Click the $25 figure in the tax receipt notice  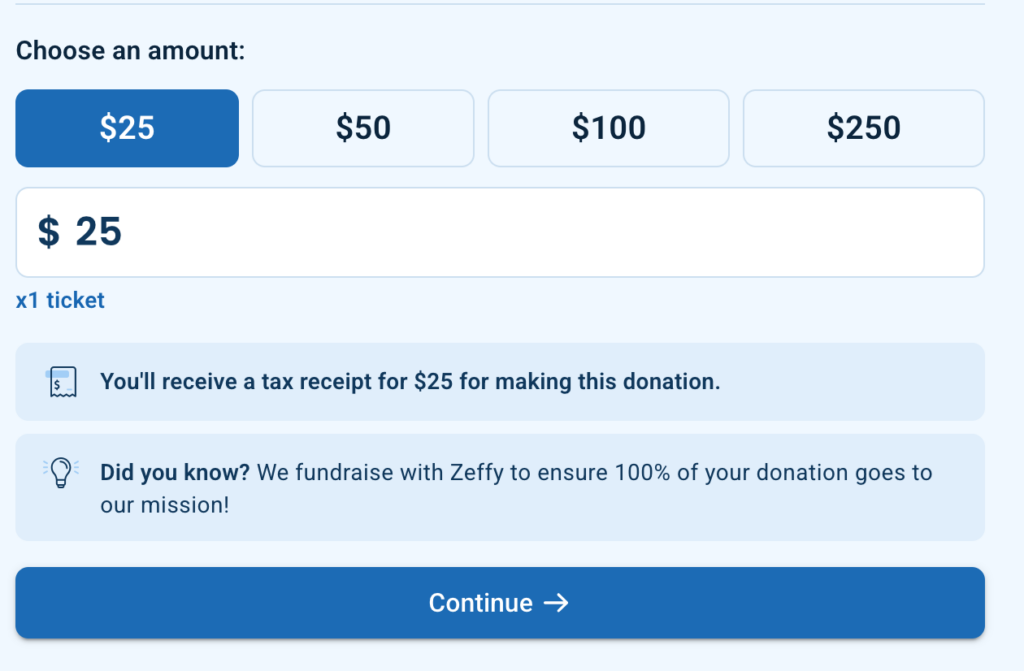pyautogui.click(x=433, y=382)
